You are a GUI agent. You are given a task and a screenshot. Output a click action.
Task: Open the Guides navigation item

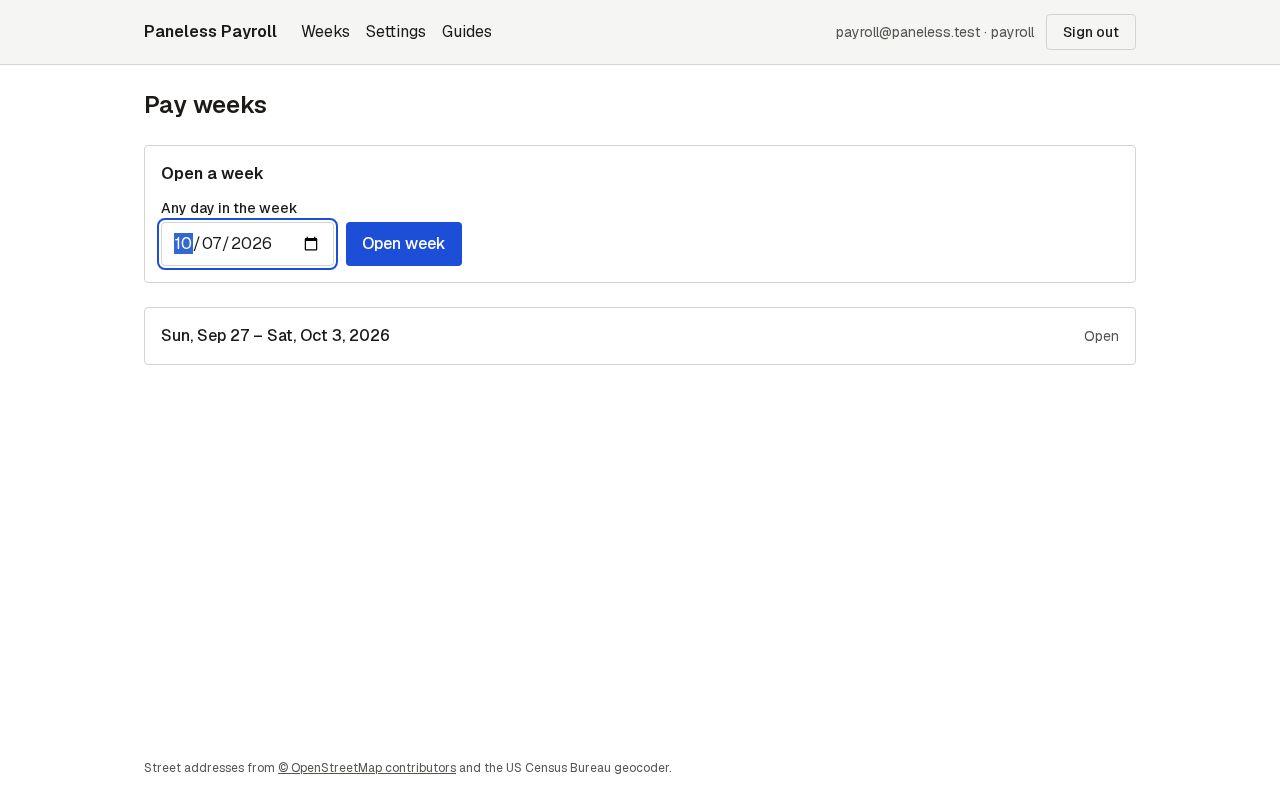point(467,32)
